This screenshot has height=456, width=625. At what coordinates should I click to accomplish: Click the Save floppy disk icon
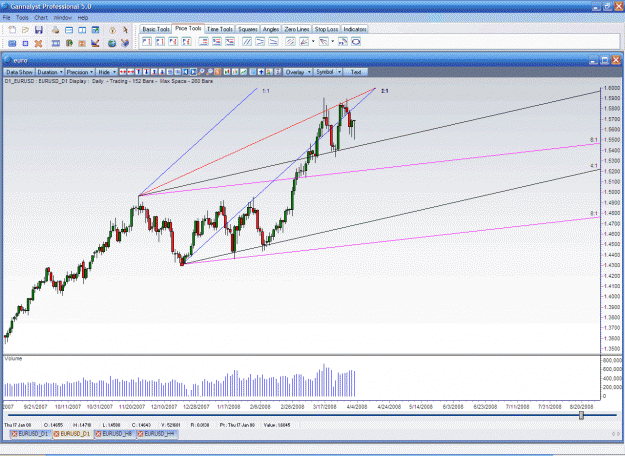point(39,30)
